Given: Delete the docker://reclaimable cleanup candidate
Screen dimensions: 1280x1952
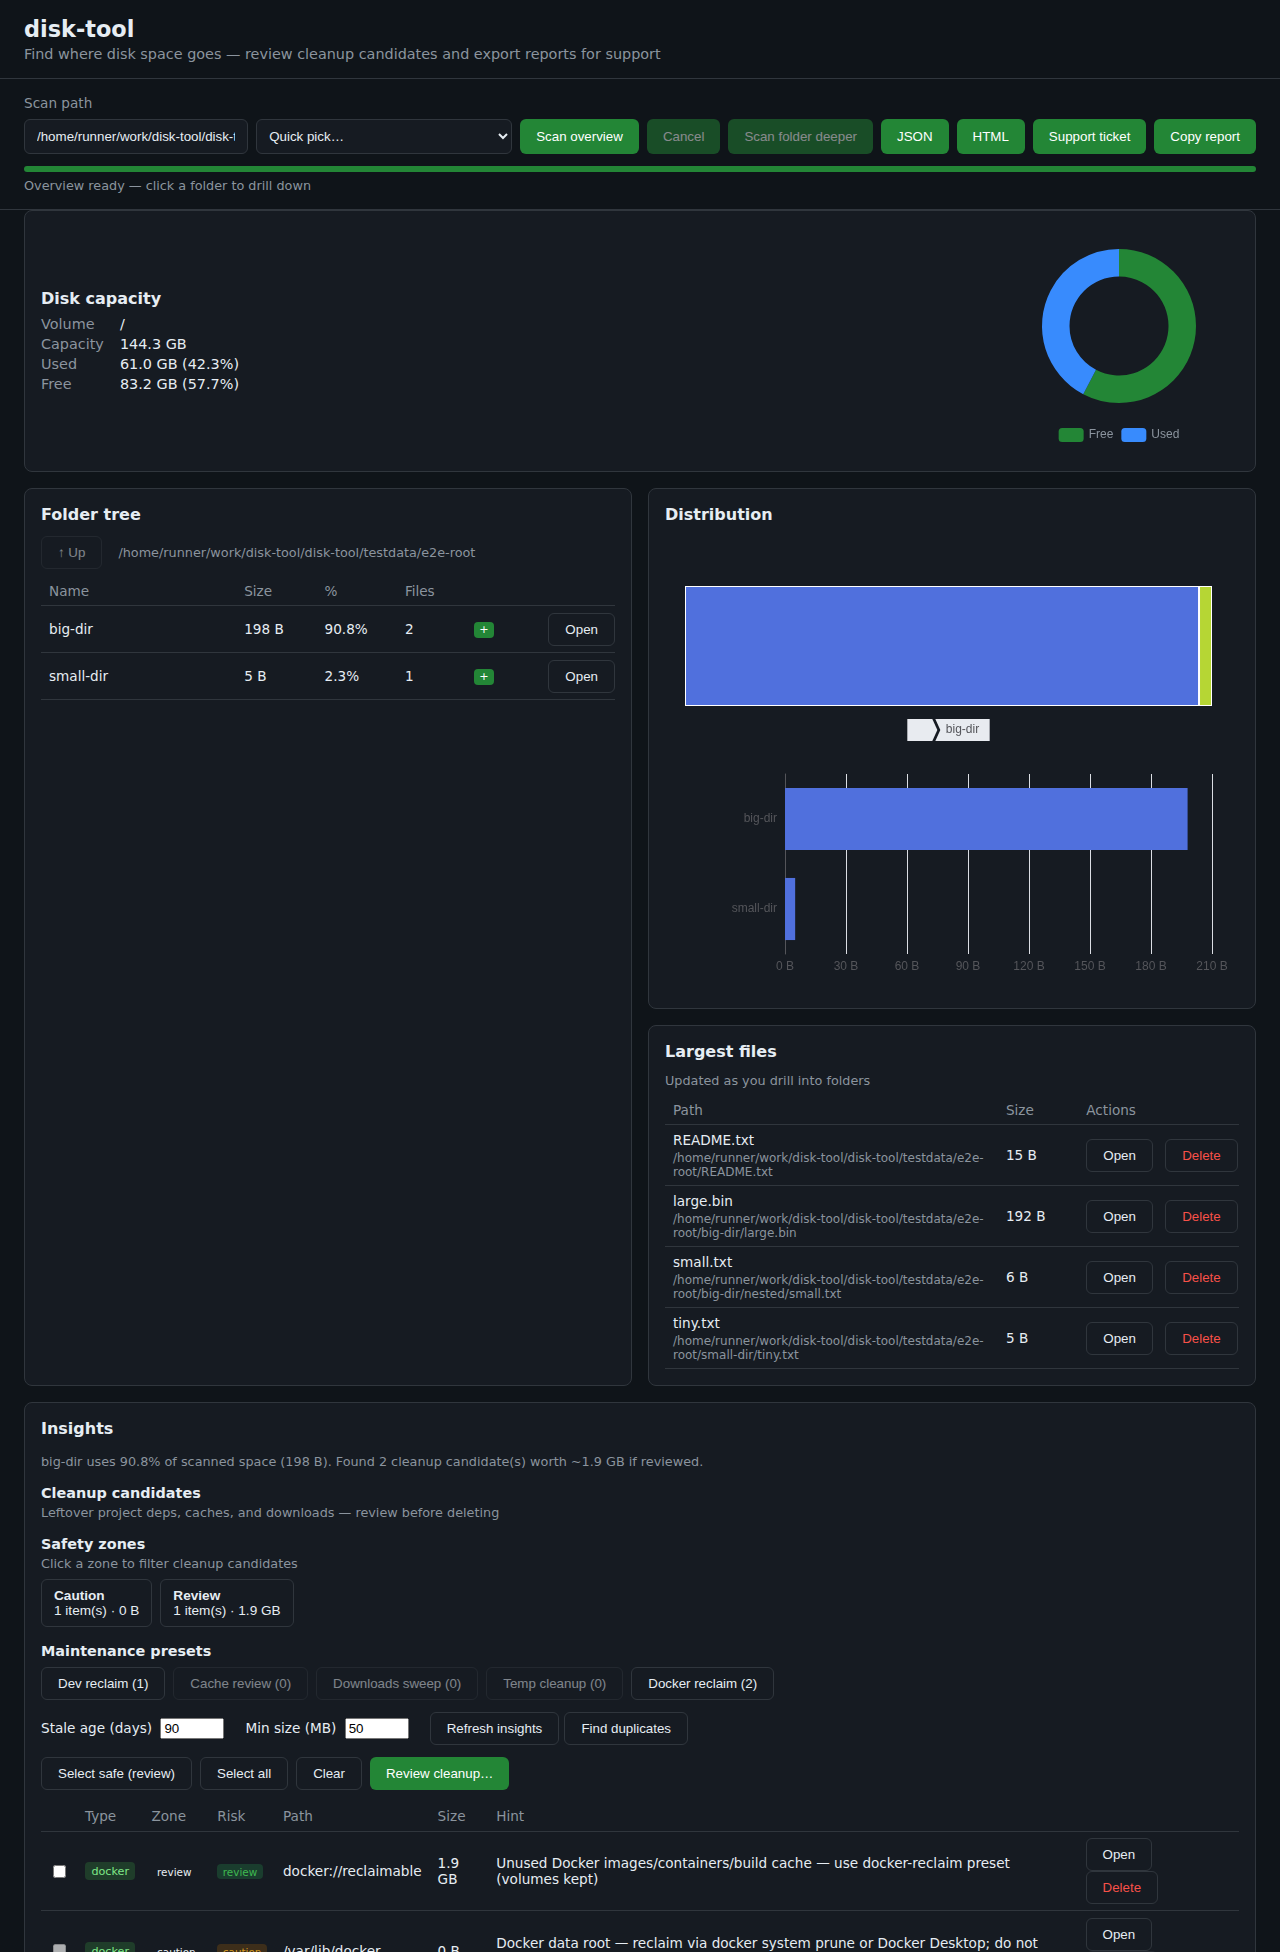Looking at the screenshot, I should pos(1121,1888).
